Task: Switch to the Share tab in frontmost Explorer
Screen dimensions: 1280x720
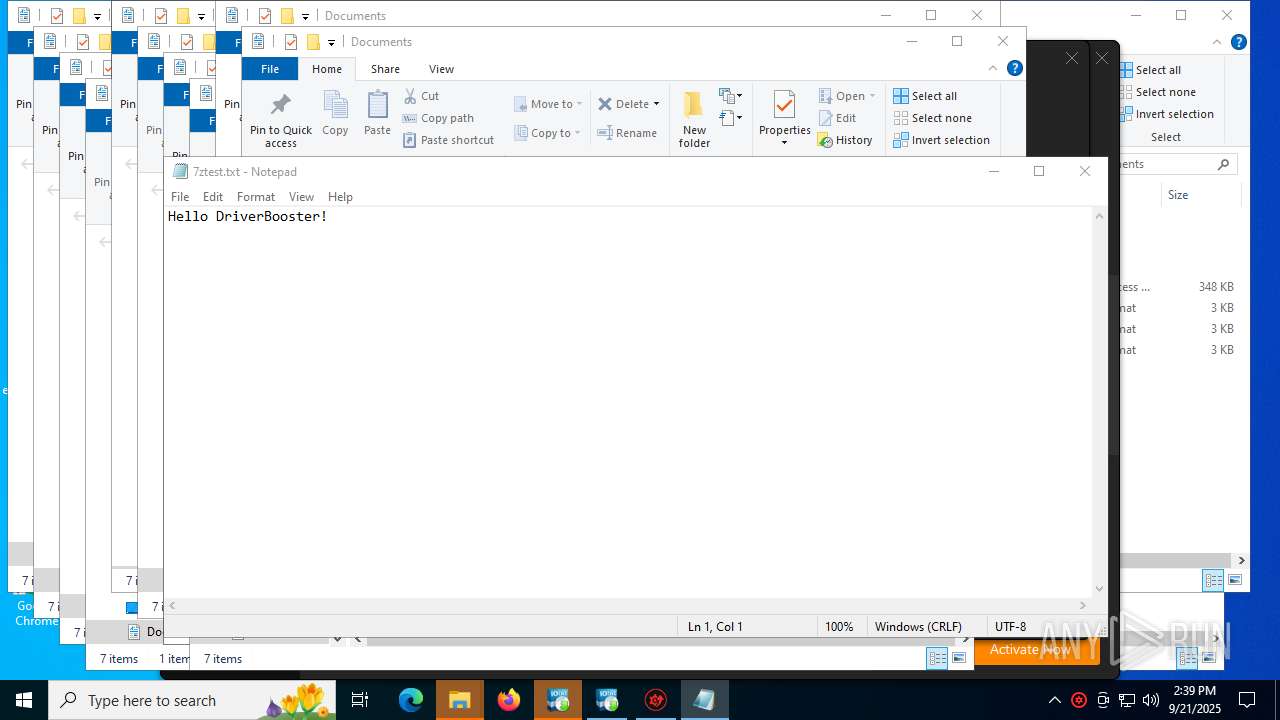Action: [385, 69]
